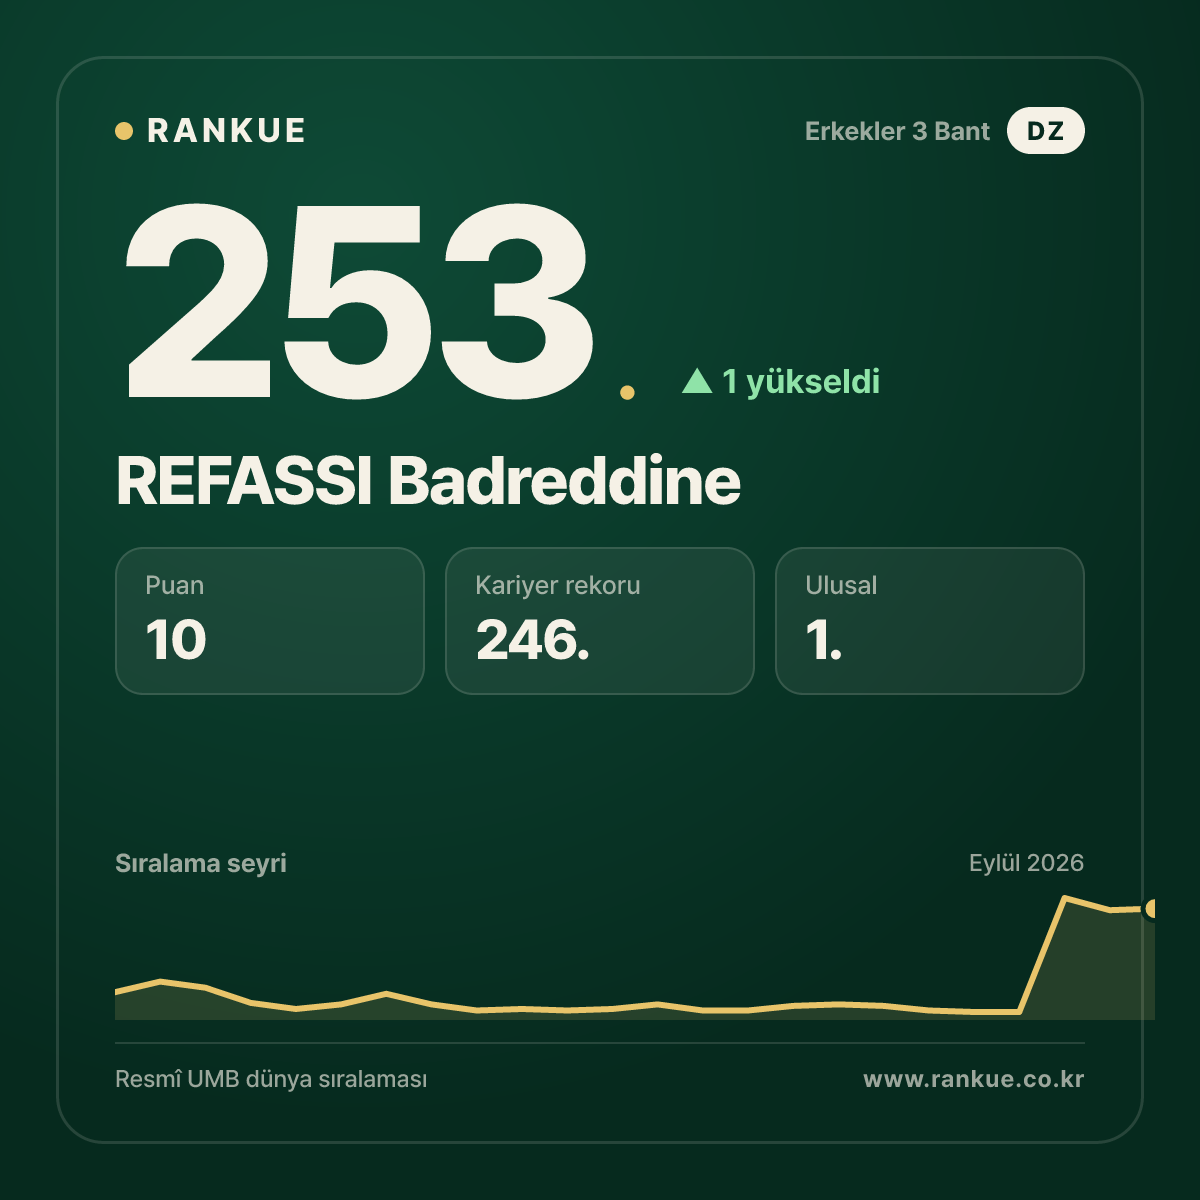Click the '10' points value
The height and width of the screenshot is (1200, 1200).
(x=176, y=640)
